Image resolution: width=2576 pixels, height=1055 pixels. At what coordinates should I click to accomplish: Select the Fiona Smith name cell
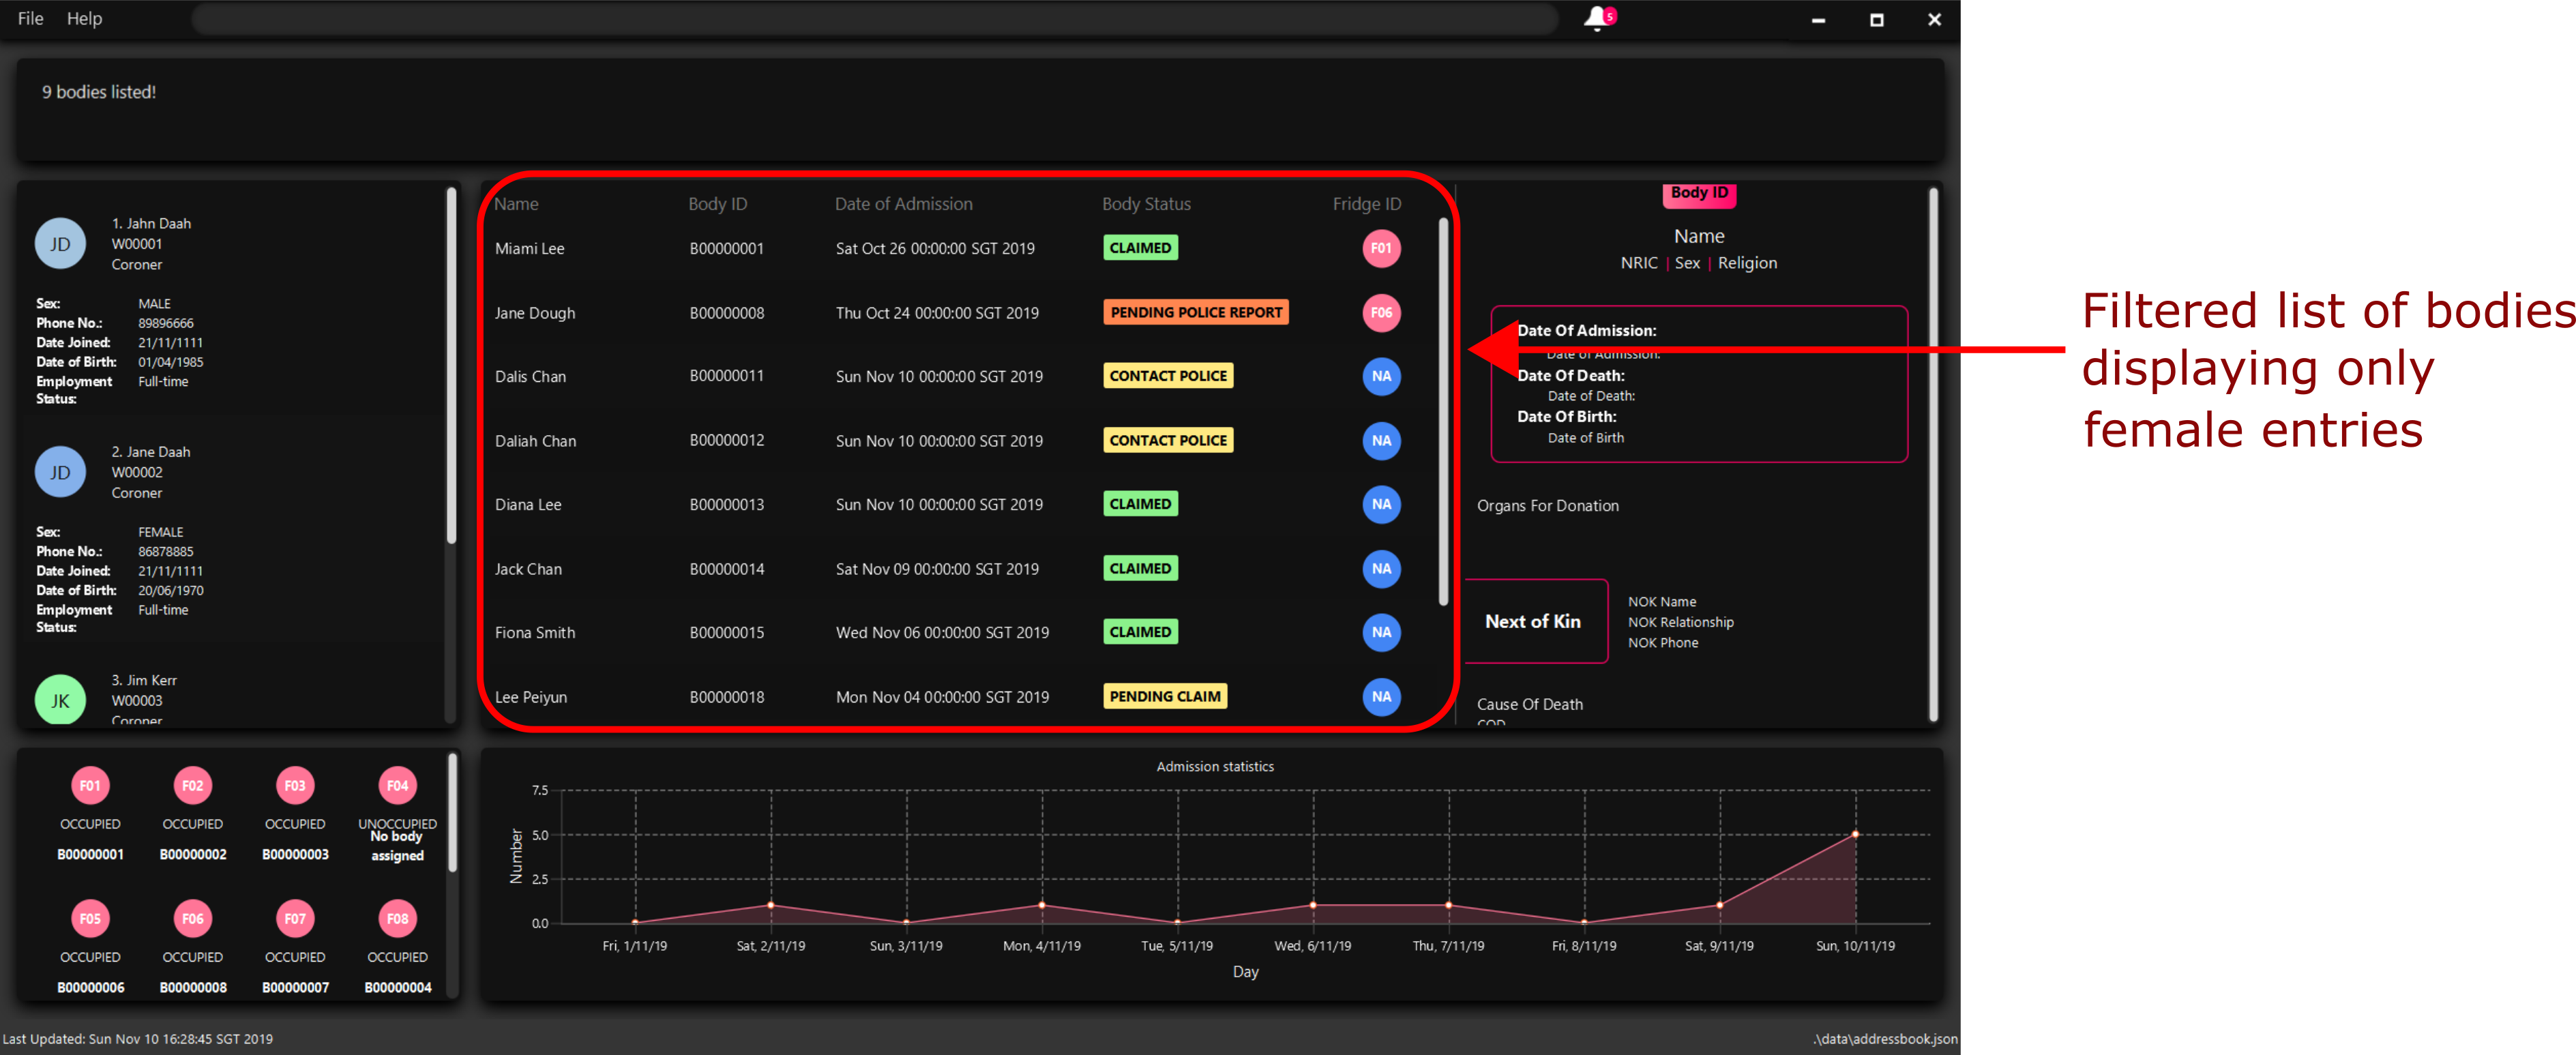pos(535,633)
